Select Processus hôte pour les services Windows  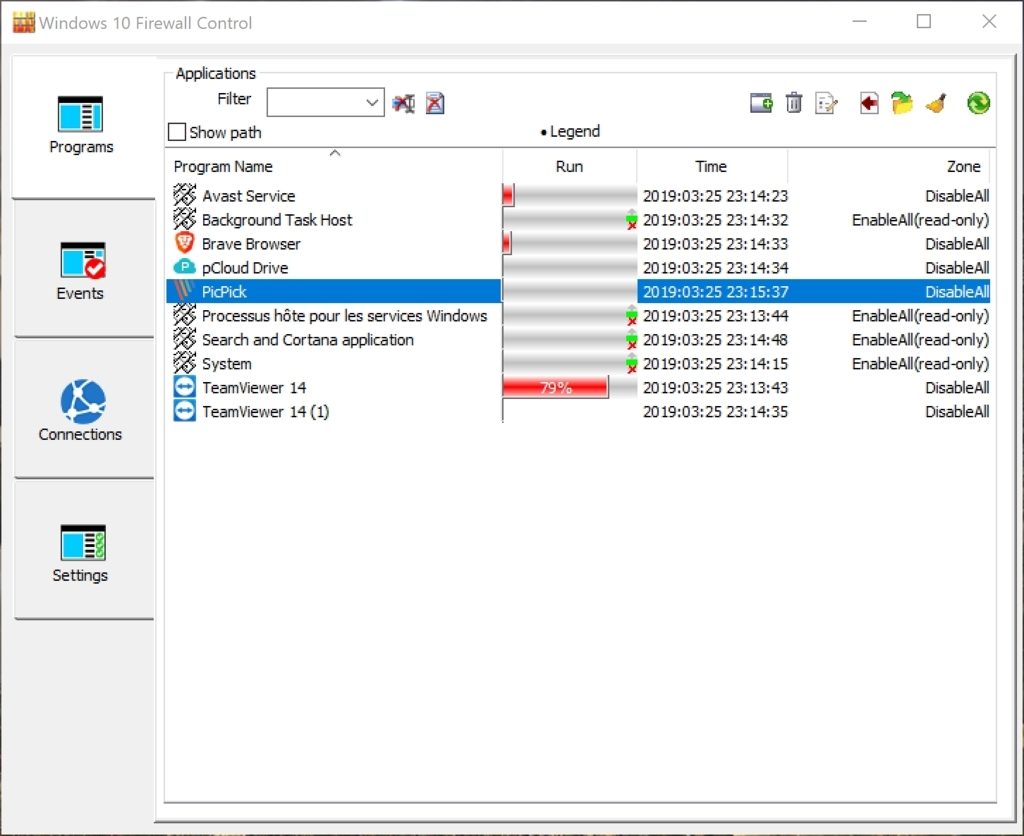click(579, 316)
